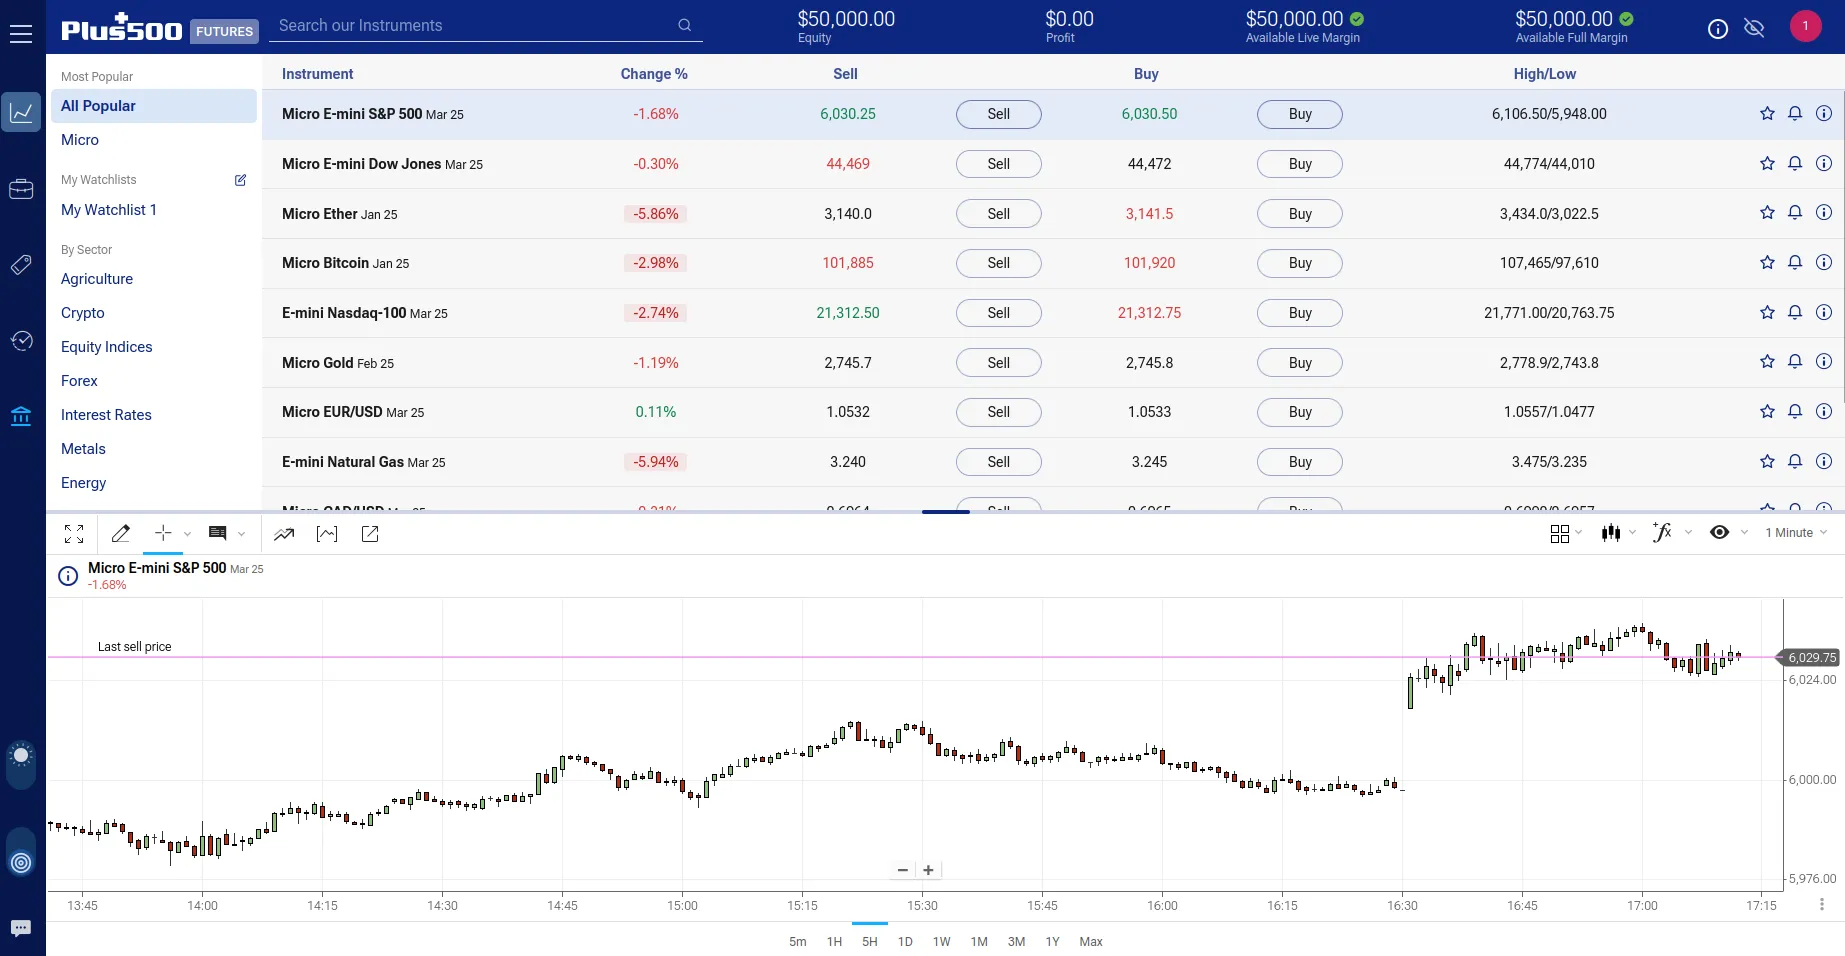
Task: Click the price range chart icon
Action: pyautogui.click(x=327, y=534)
